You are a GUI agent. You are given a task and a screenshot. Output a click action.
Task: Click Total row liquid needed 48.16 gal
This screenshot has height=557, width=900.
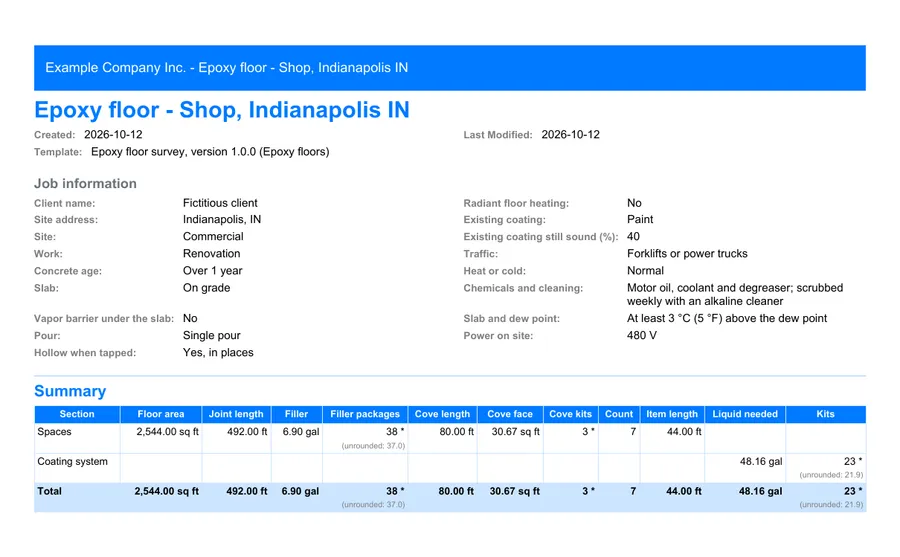(x=761, y=491)
